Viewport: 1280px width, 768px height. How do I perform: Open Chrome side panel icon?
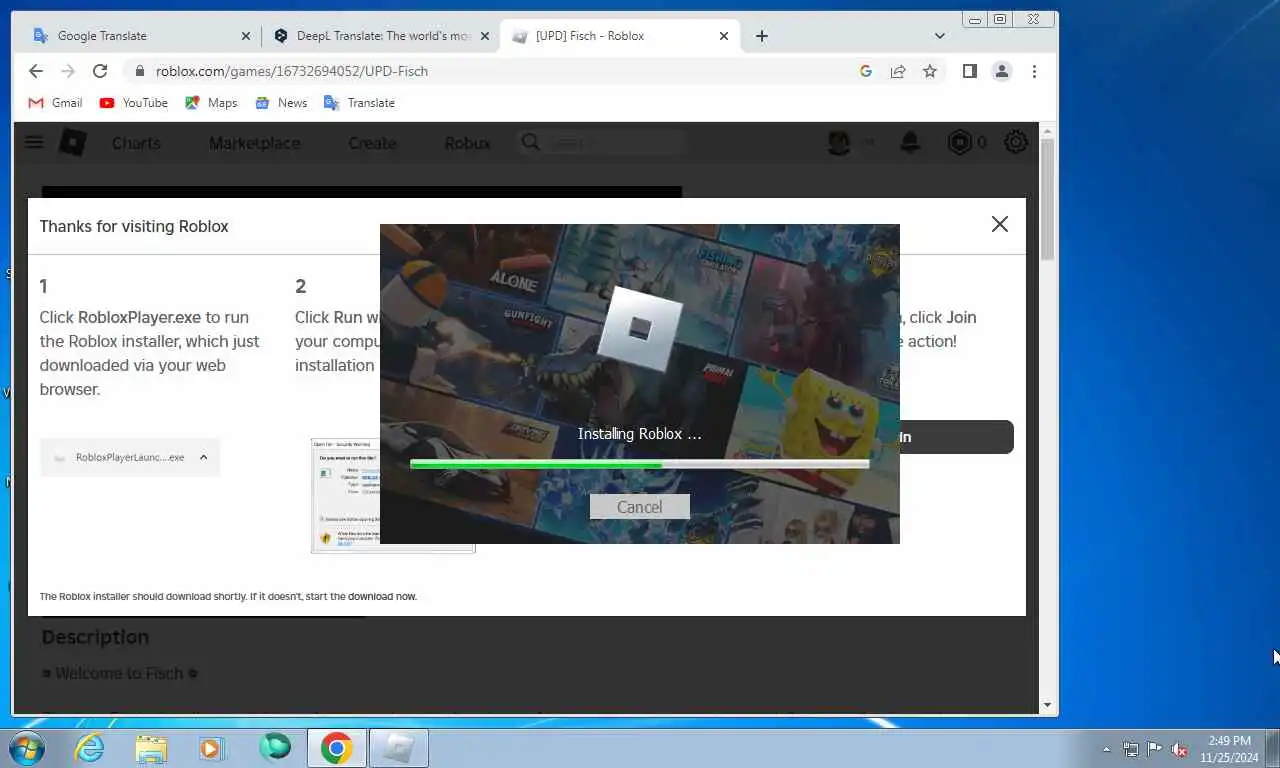[x=969, y=71]
